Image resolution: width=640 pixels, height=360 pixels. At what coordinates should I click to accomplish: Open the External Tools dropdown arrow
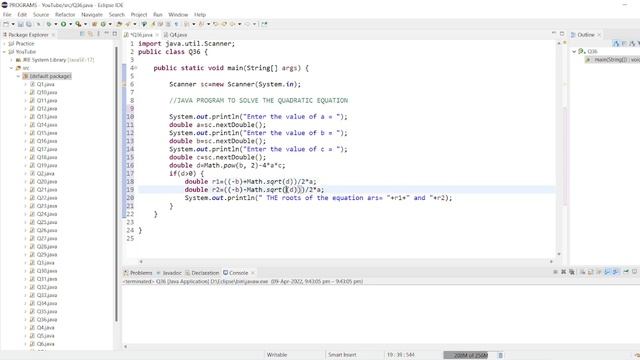pyautogui.click(x=85, y=24)
